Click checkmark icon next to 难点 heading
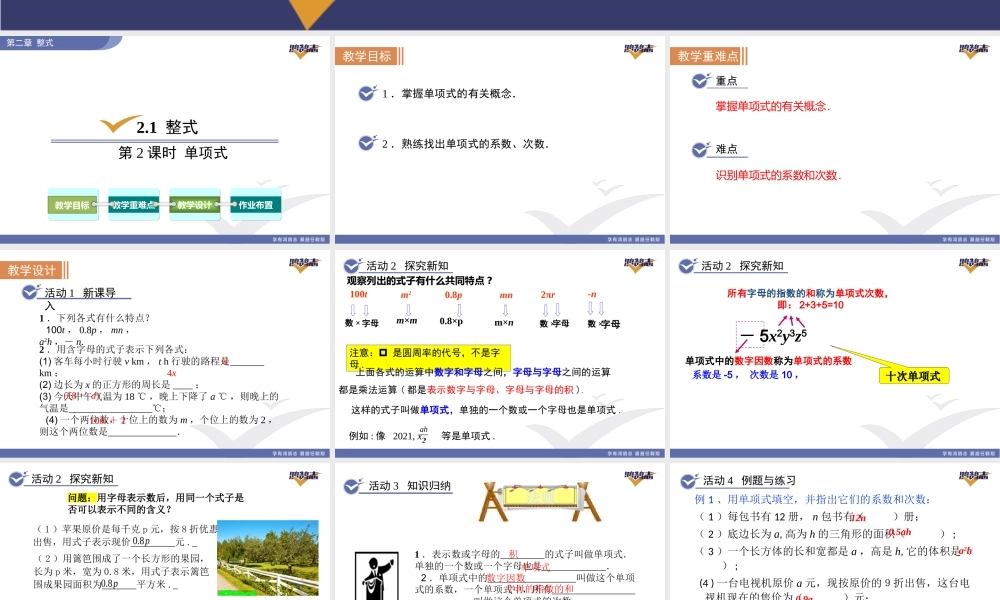1000x600 pixels. point(701,149)
